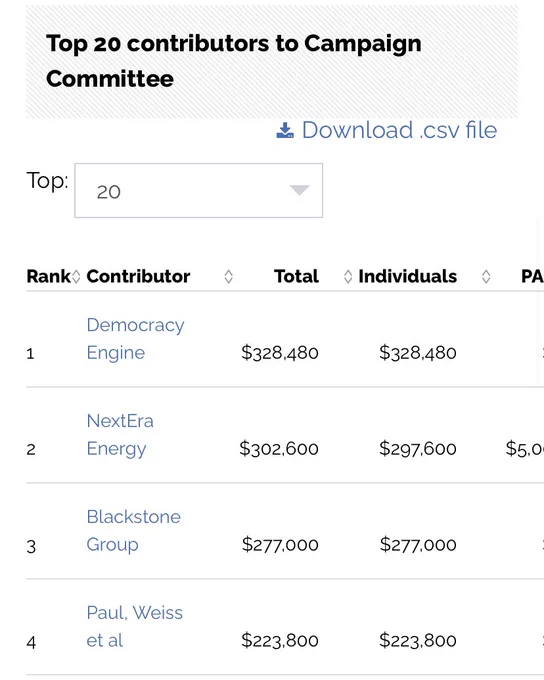Click the Rank column header
The width and height of the screenshot is (544, 680).
[x=48, y=276]
